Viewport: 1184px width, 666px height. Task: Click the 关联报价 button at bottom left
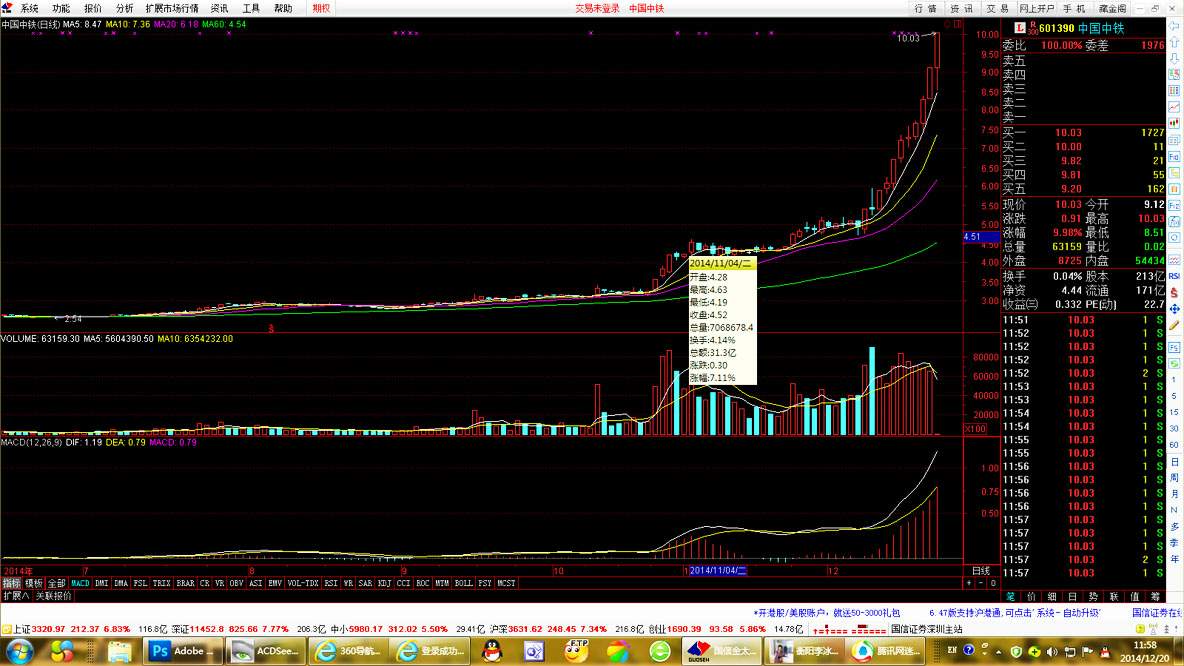54,596
